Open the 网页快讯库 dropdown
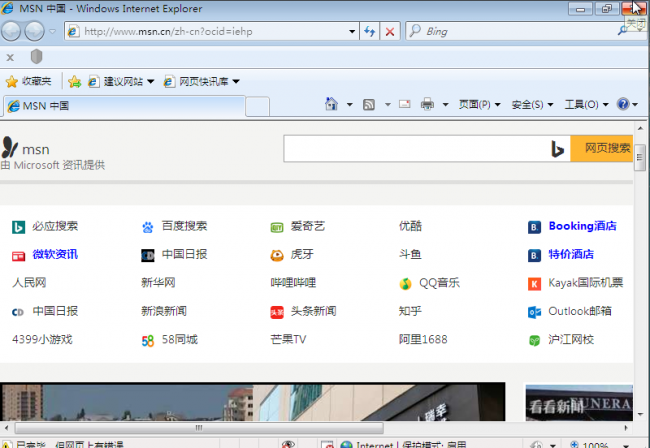Image resolution: width=650 pixels, height=448 pixels. coord(202,82)
